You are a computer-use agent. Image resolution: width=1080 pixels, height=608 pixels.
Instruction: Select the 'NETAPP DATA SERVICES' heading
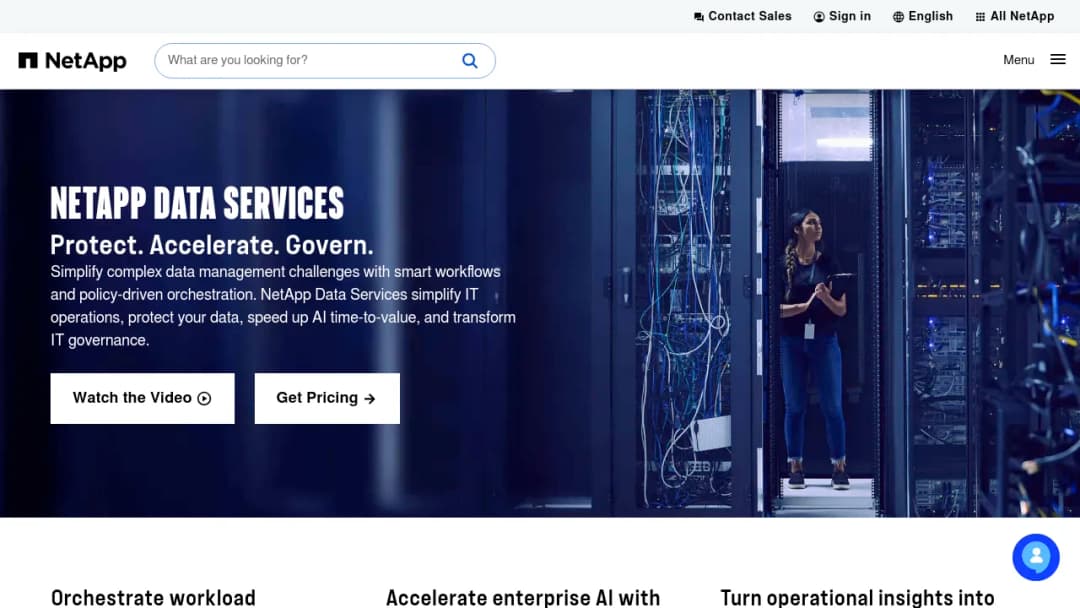[x=197, y=203]
